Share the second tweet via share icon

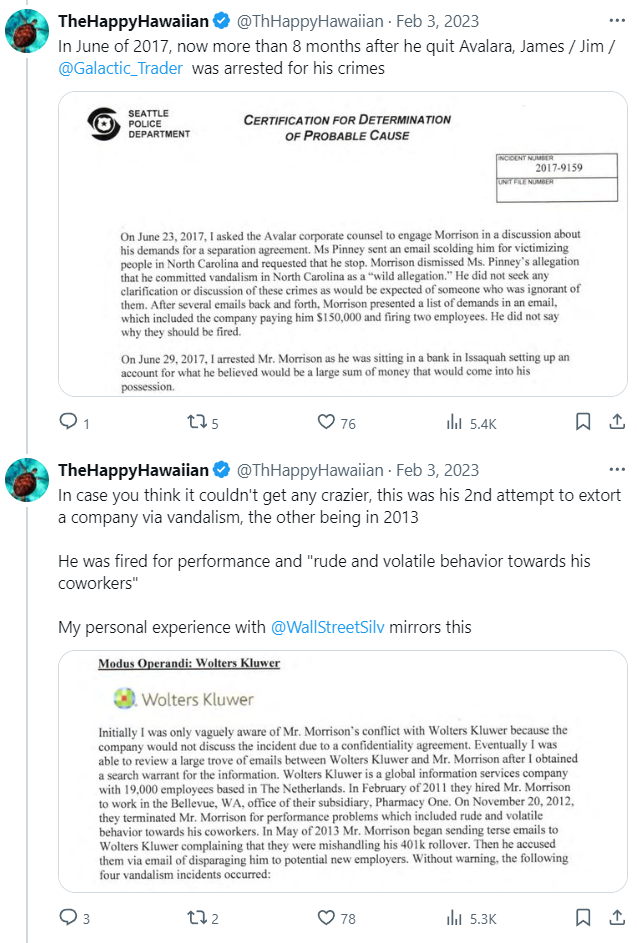(x=617, y=917)
